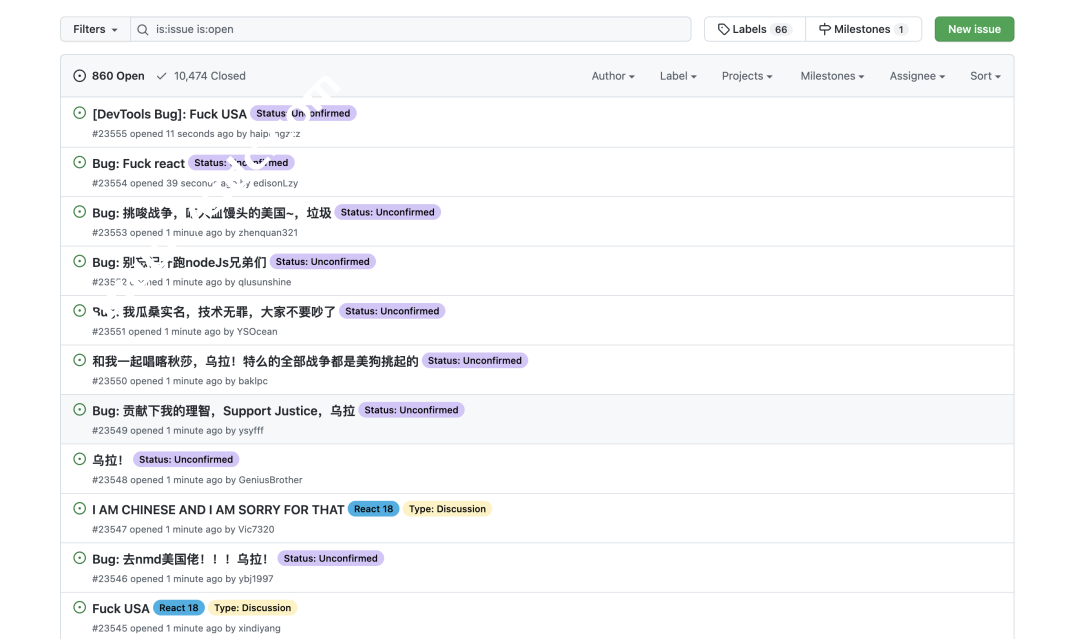Expand the Assignee filter dropdown
The width and height of the screenshot is (1080, 639).
[916, 76]
